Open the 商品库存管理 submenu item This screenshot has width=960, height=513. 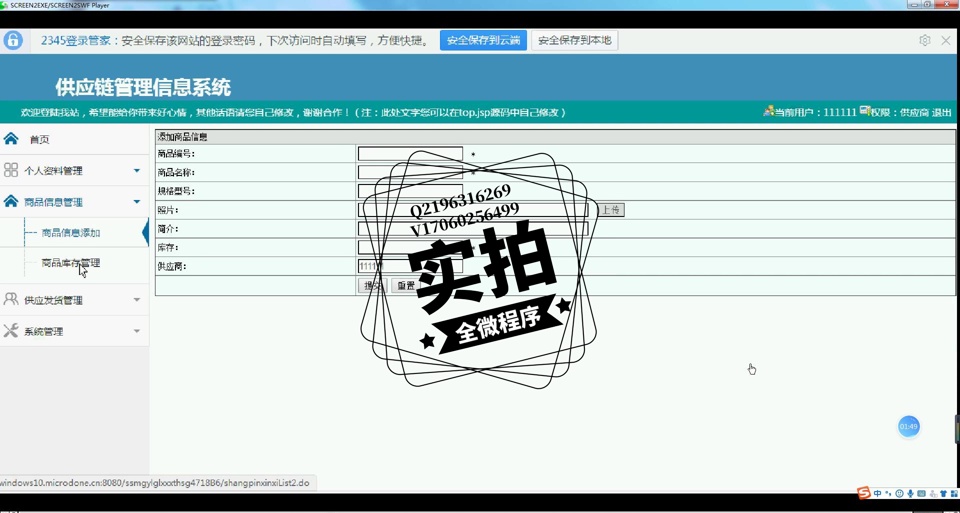(x=70, y=263)
